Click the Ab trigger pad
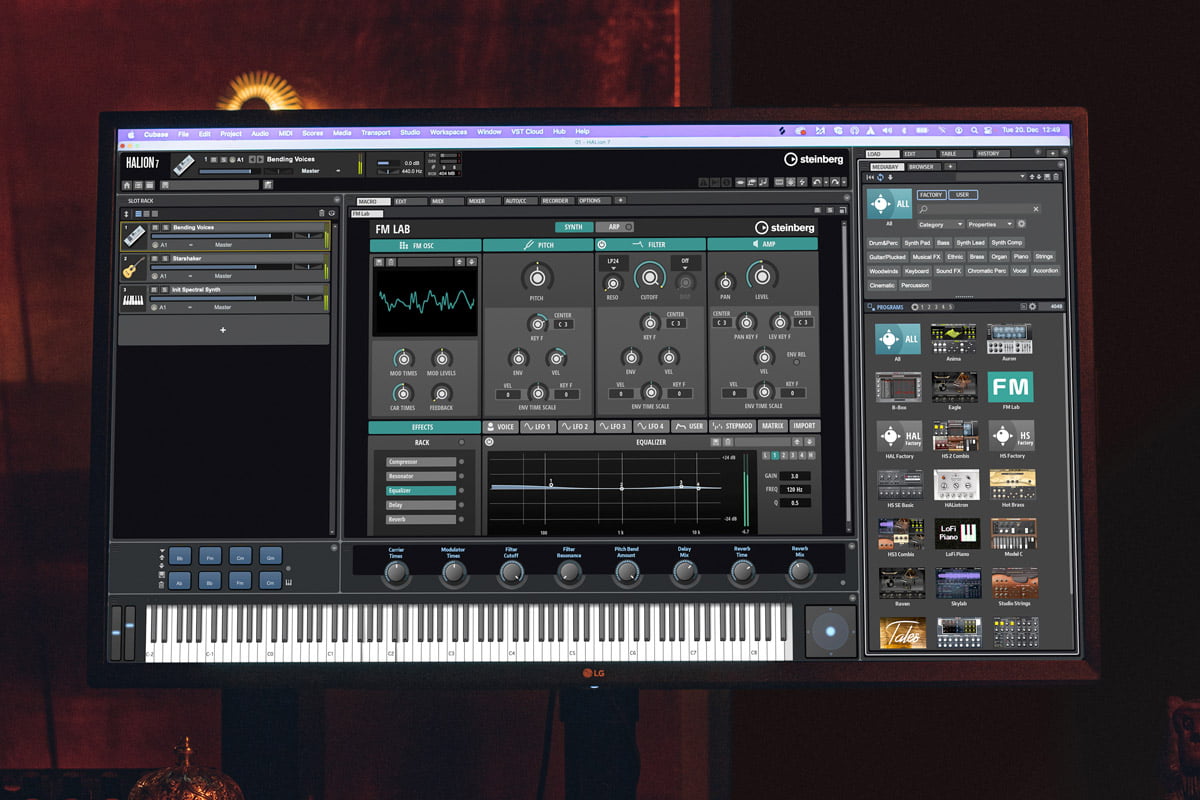Viewport: 1200px width, 800px height. pyautogui.click(x=181, y=581)
